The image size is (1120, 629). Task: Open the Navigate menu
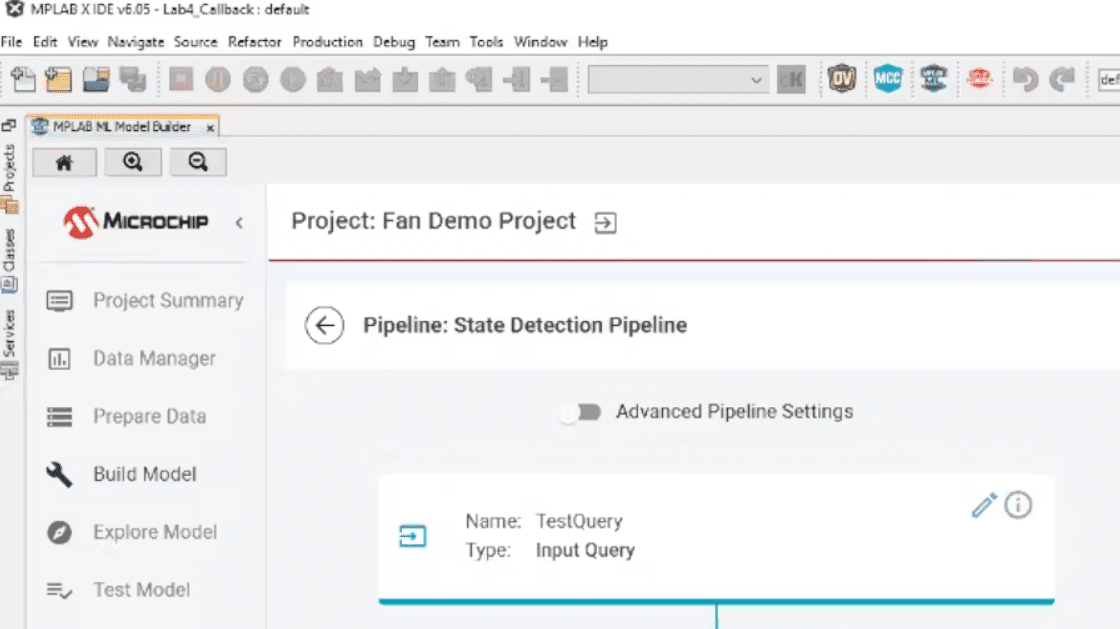[136, 42]
